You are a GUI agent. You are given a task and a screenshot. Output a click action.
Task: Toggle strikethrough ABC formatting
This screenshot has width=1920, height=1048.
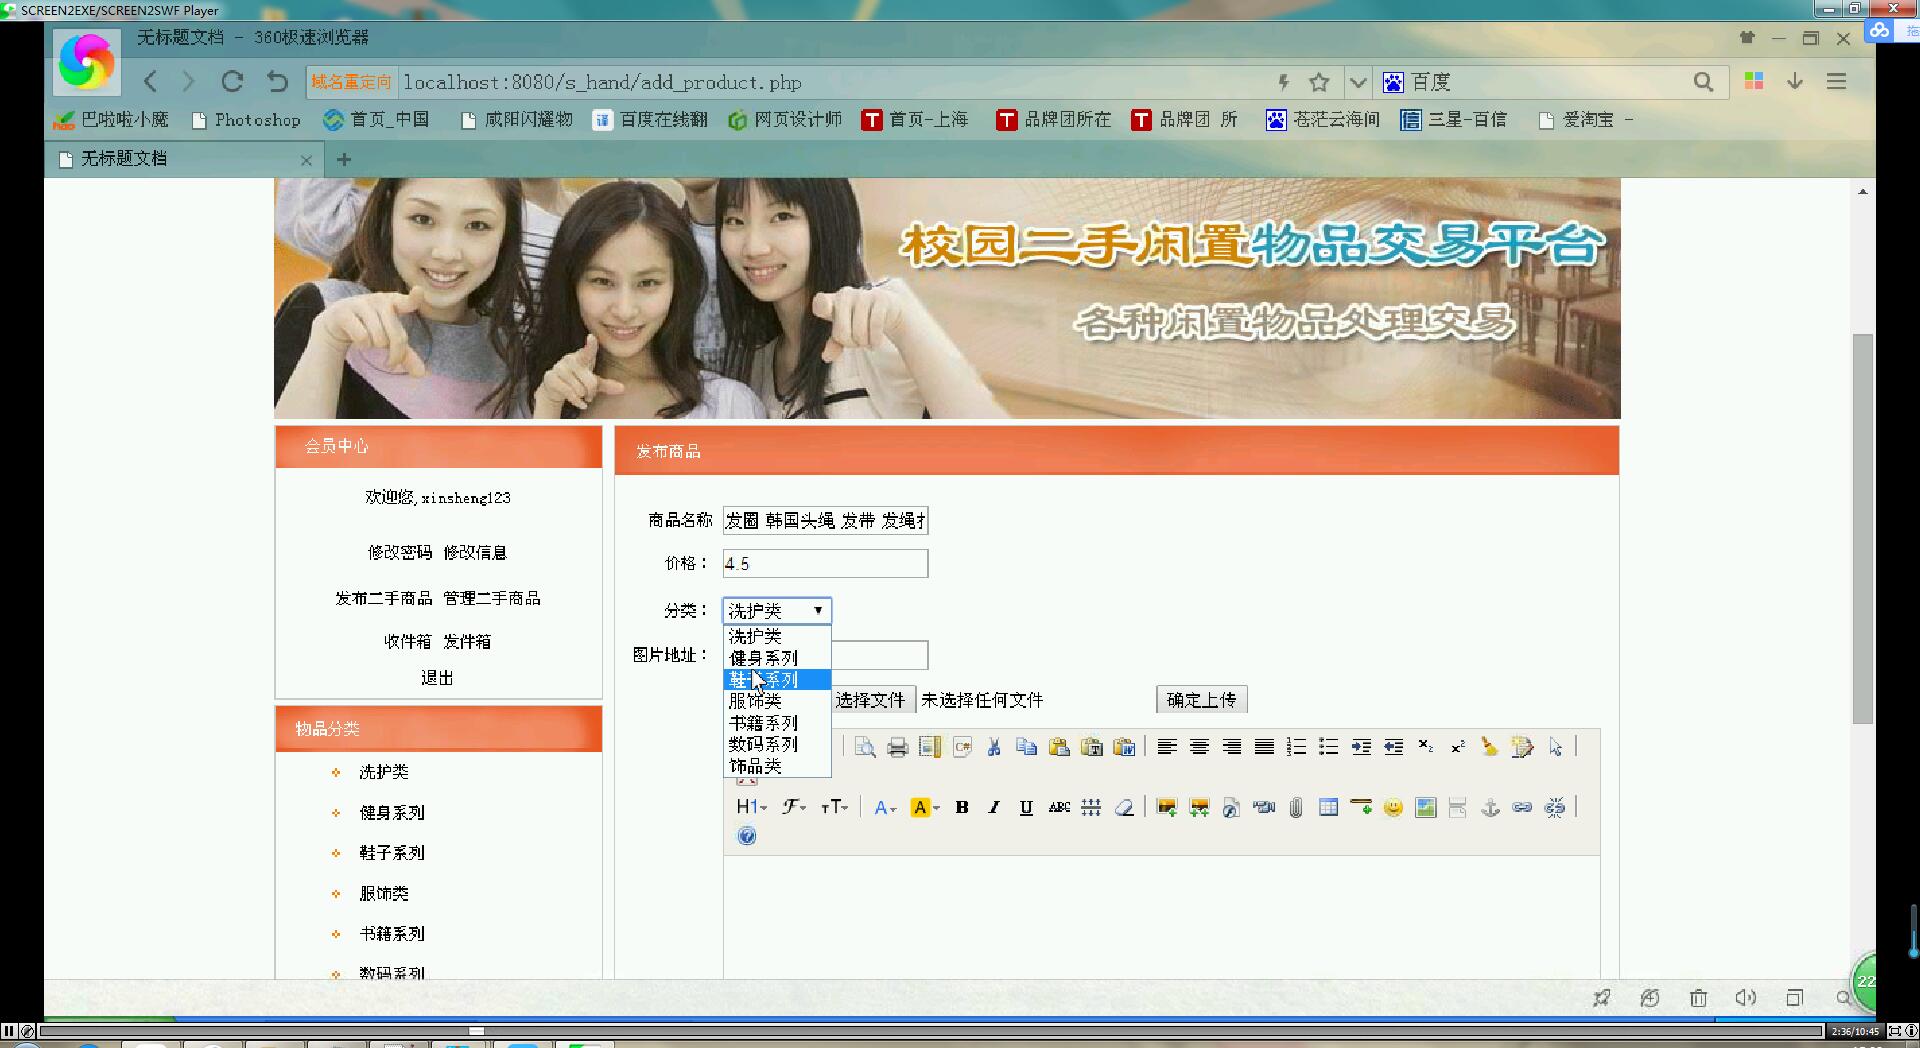[x=1059, y=808]
